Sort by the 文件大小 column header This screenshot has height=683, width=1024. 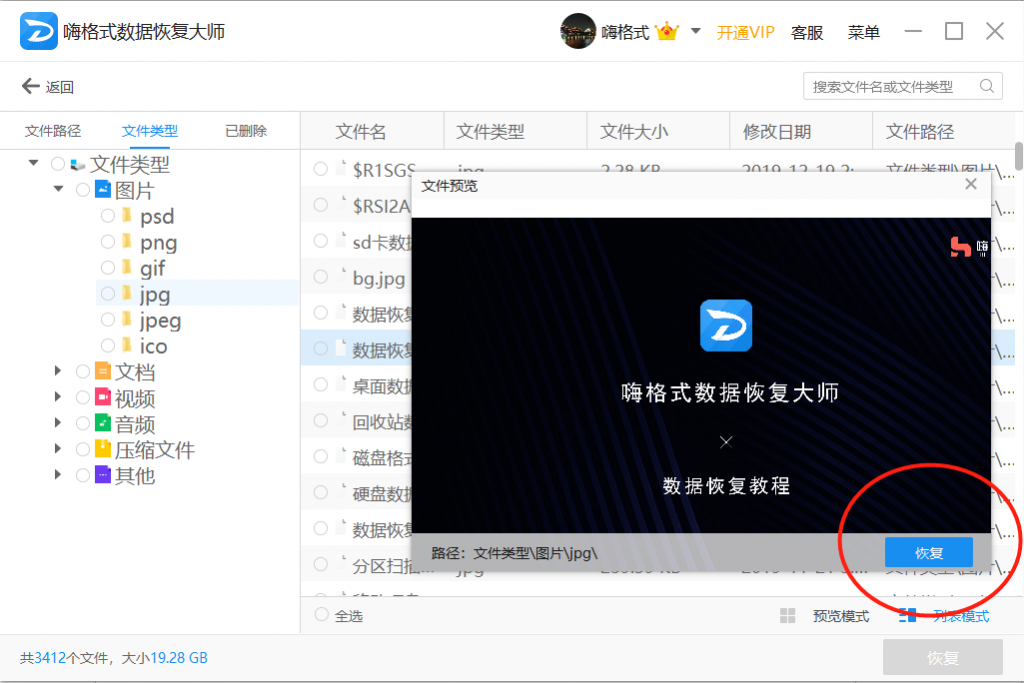633,131
